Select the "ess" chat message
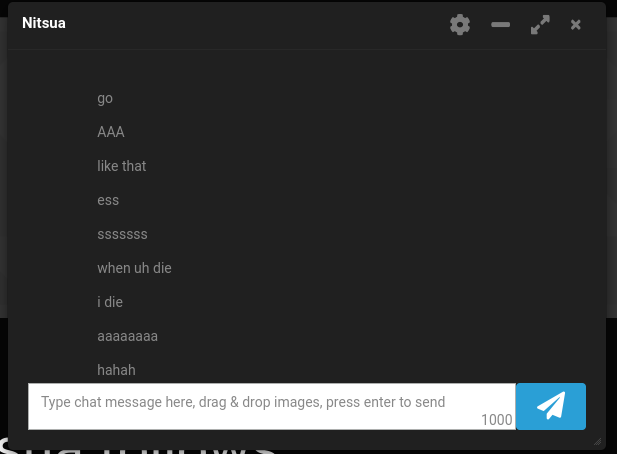 point(108,200)
